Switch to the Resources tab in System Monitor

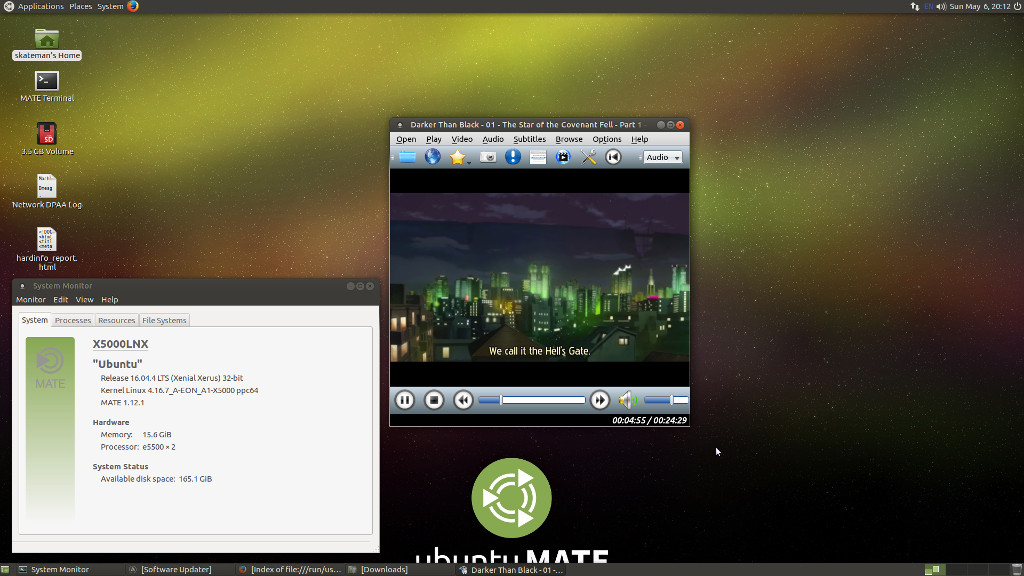[x=116, y=320]
